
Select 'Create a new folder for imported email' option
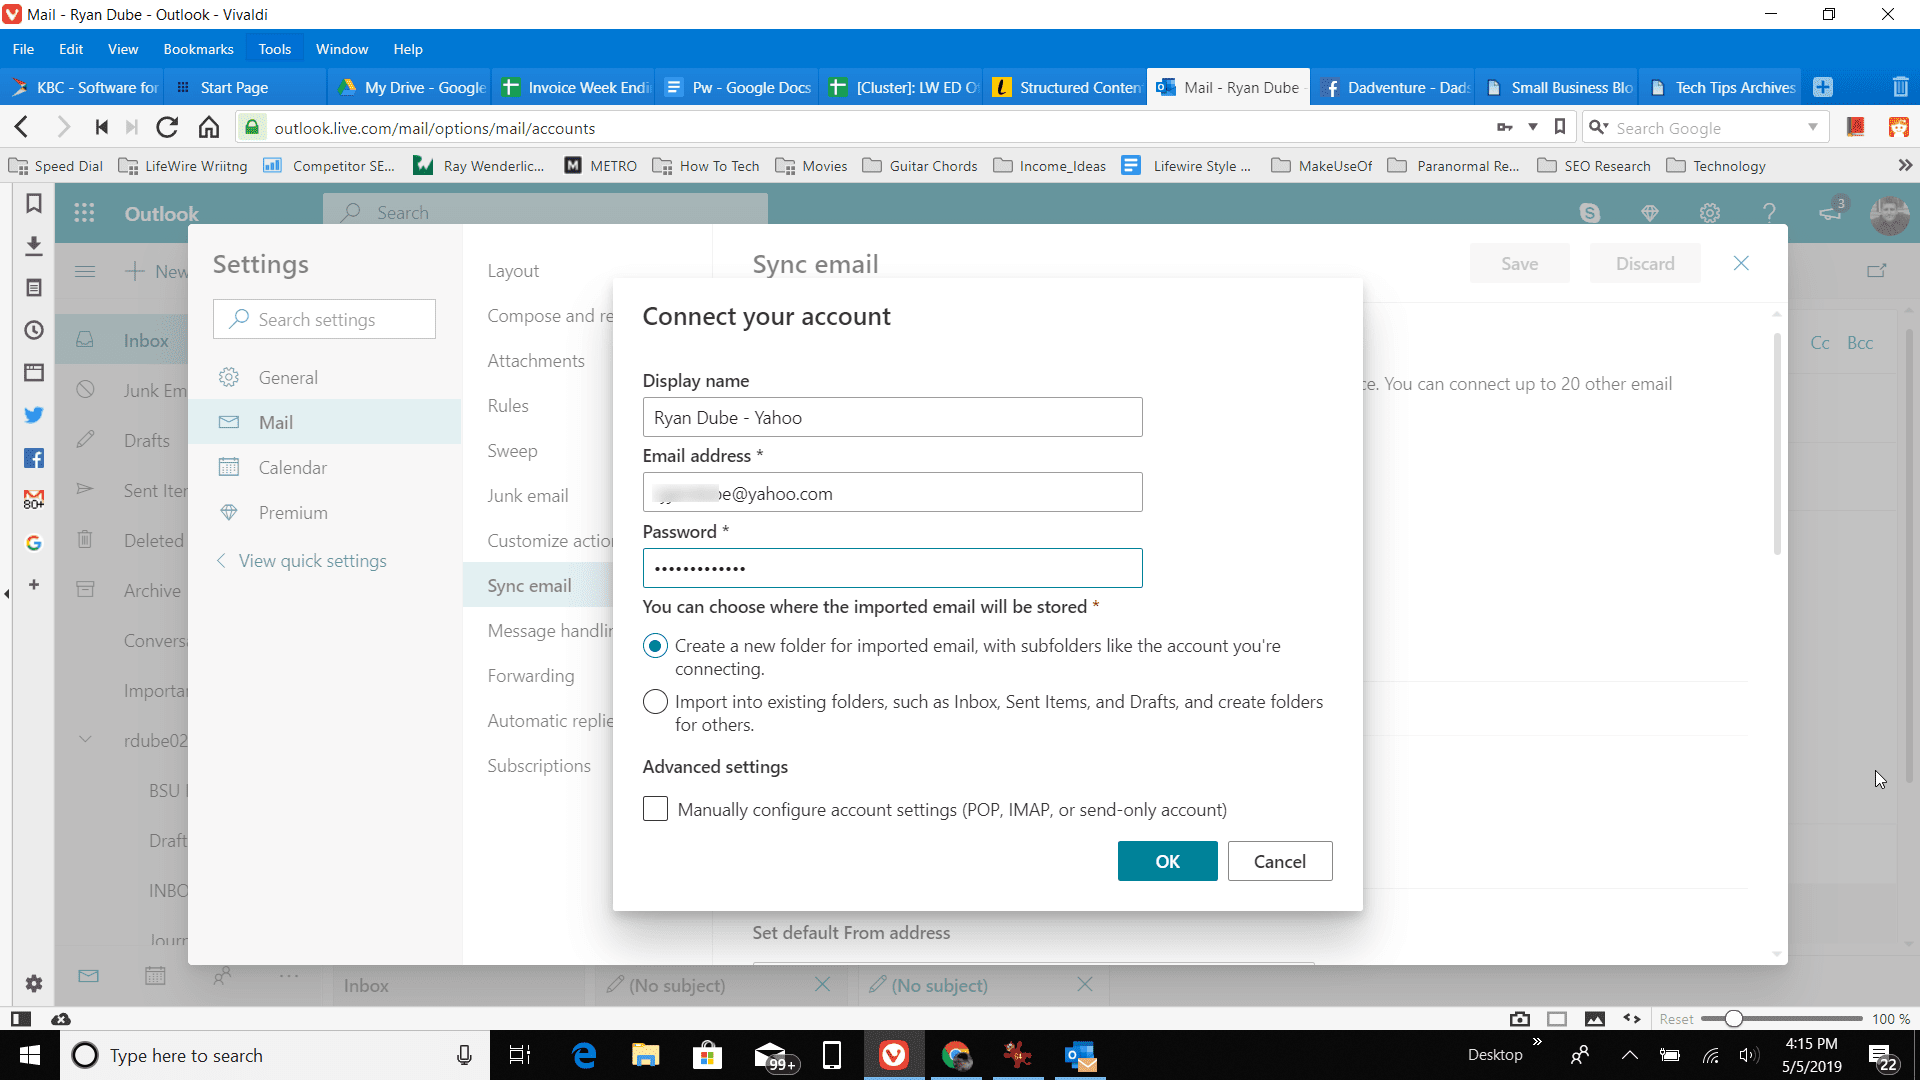(655, 646)
